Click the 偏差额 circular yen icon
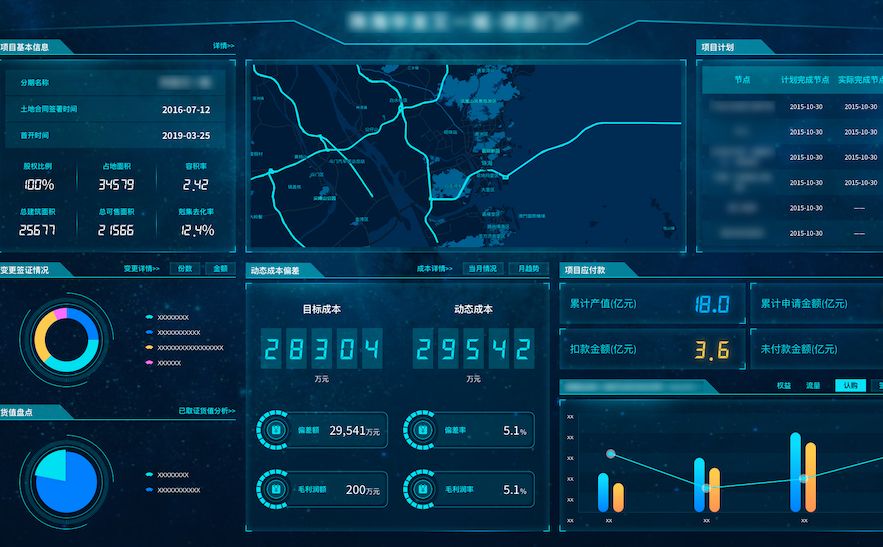Viewport: 883px width, 547px height. [274, 430]
